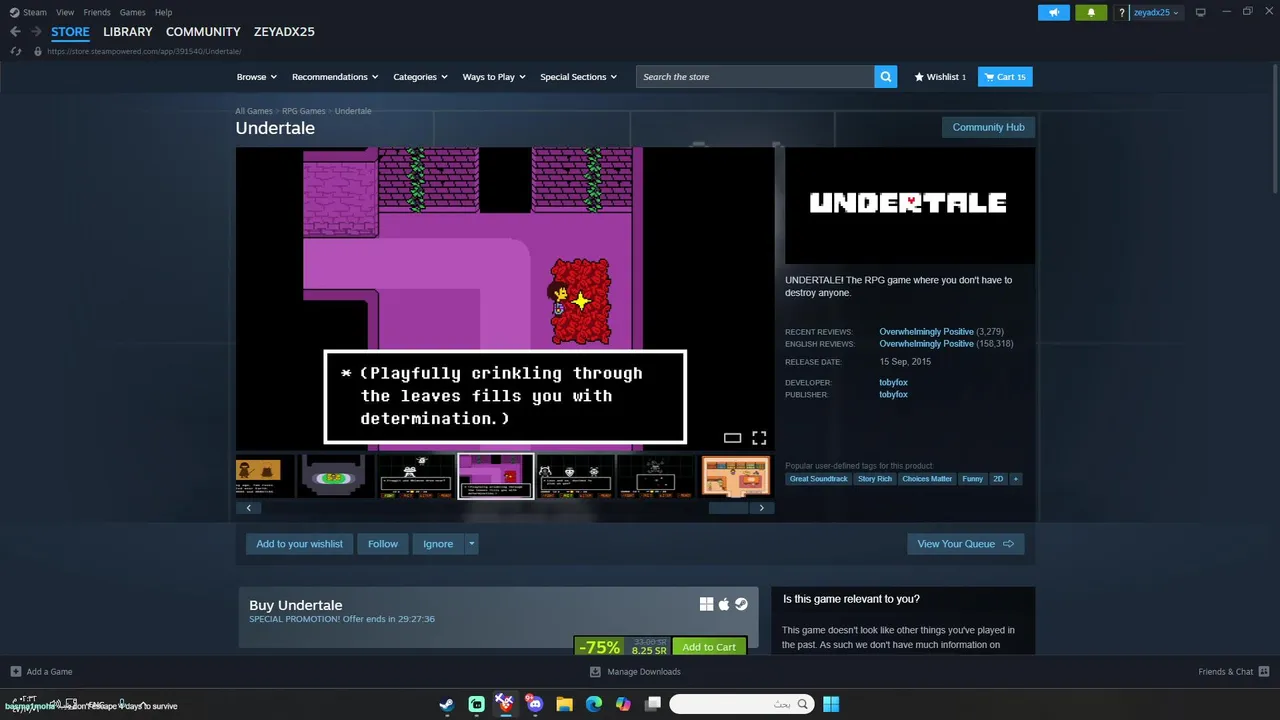Switch to the COMMUNITY tab
The height and width of the screenshot is (720, 1280).
(203, 32)
